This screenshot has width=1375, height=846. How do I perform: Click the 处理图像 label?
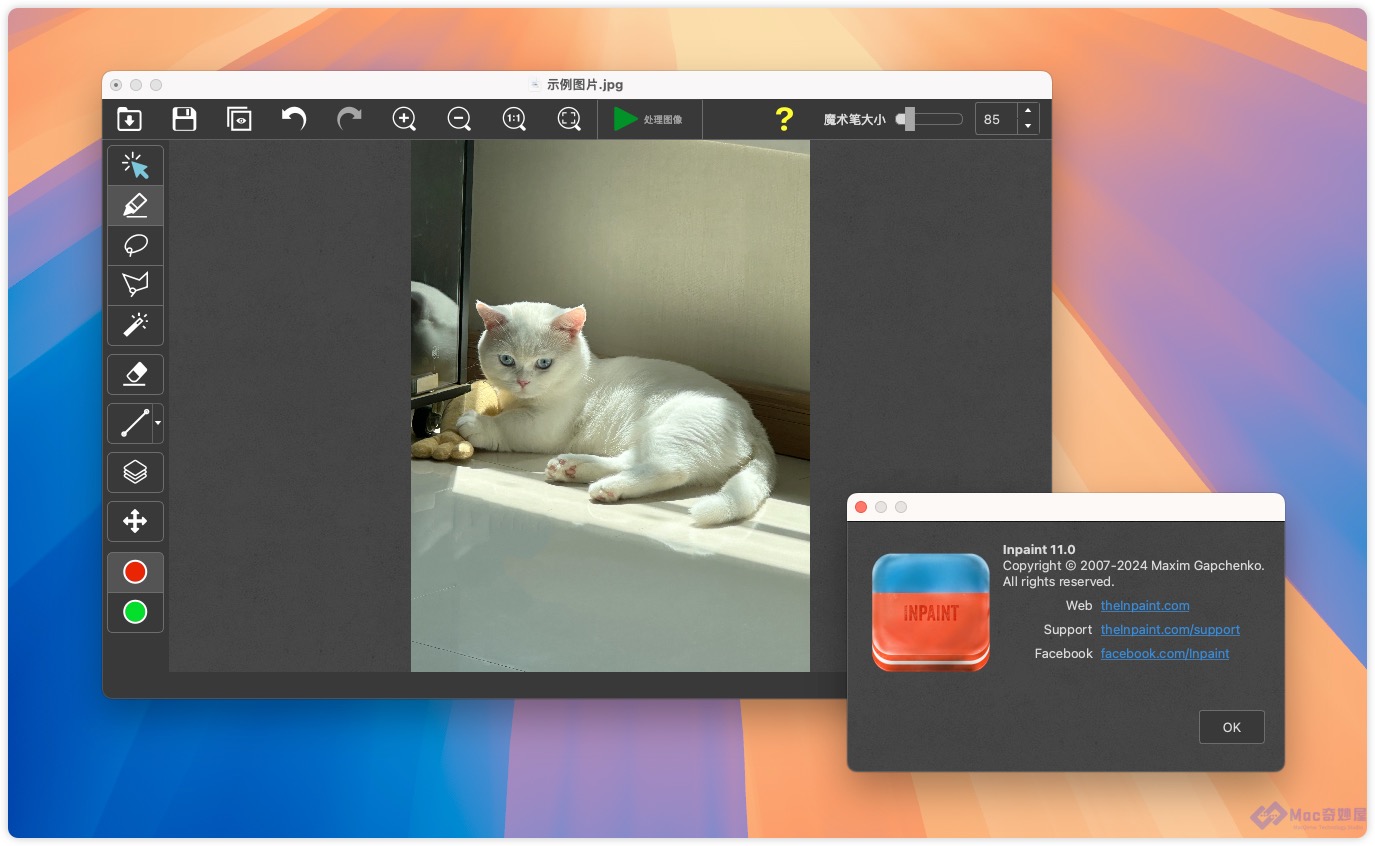[663, 120]
